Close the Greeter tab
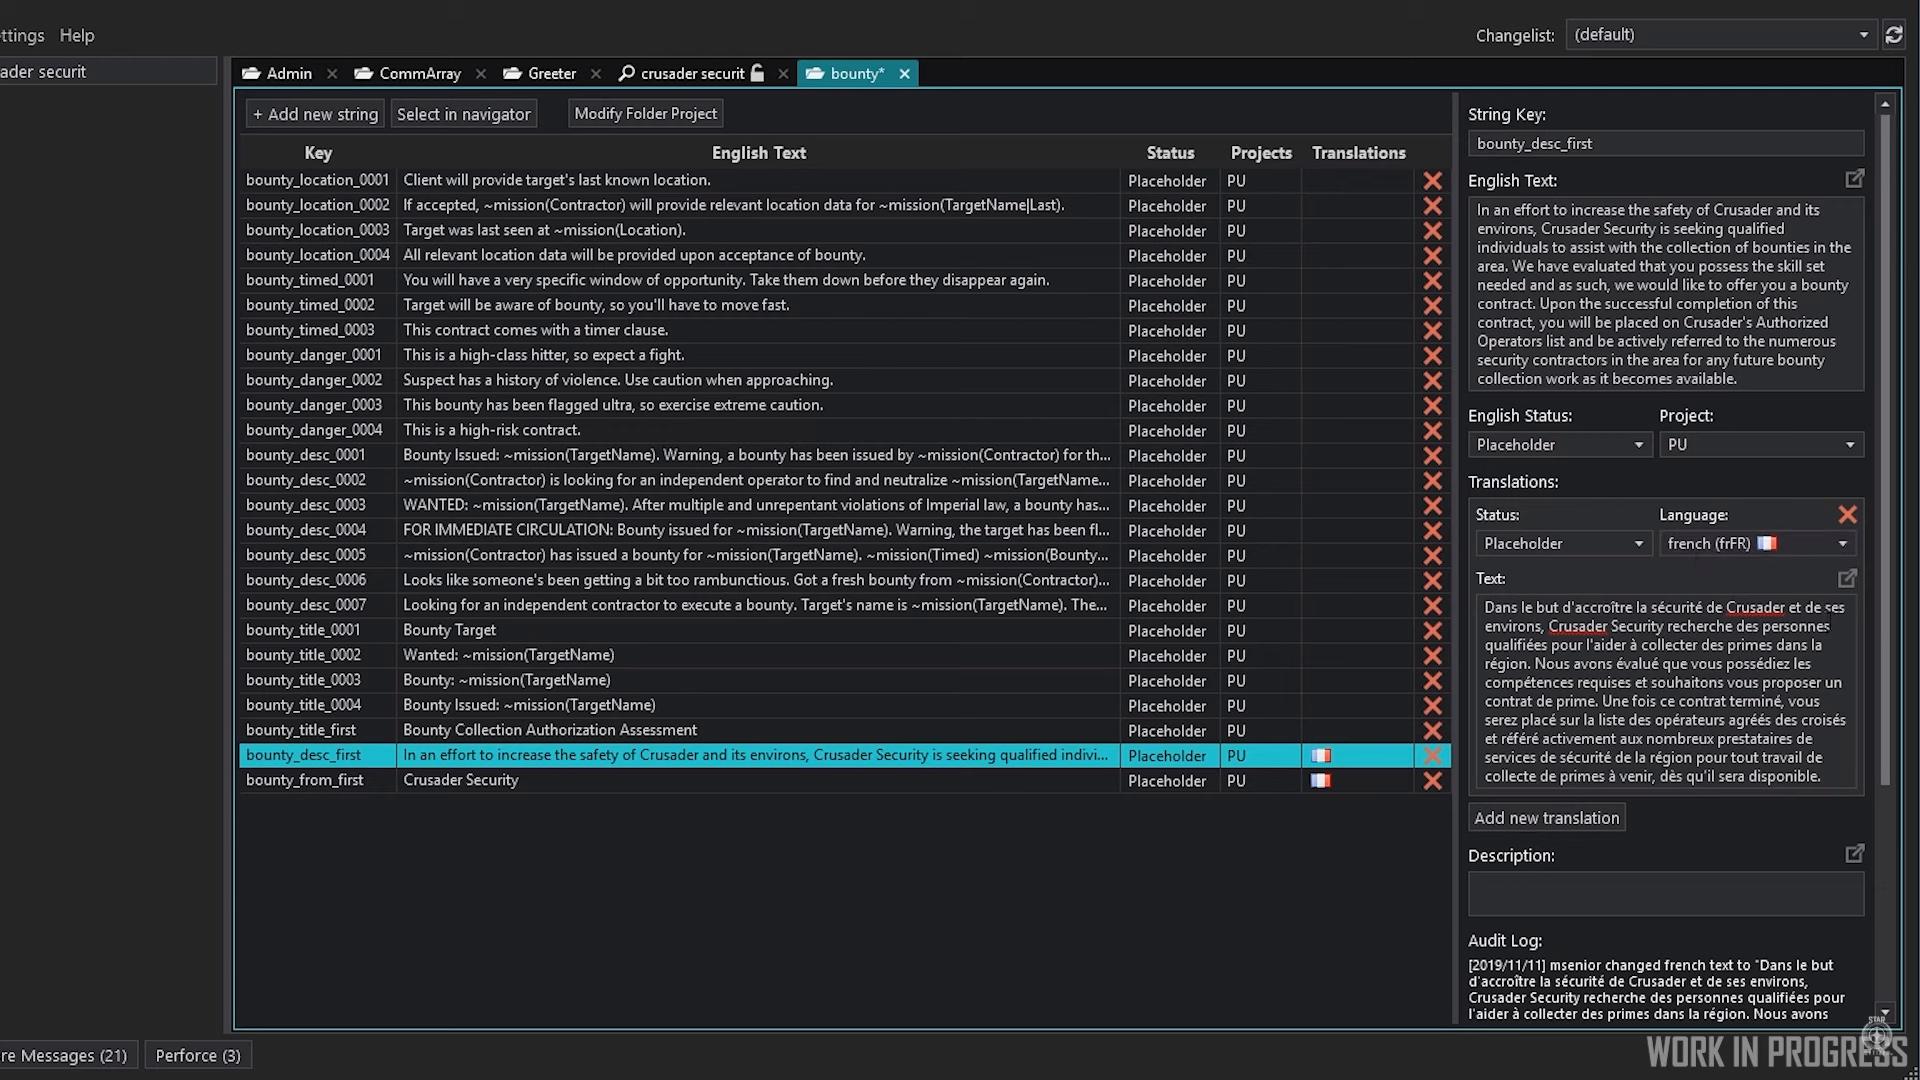 [596, 74]
